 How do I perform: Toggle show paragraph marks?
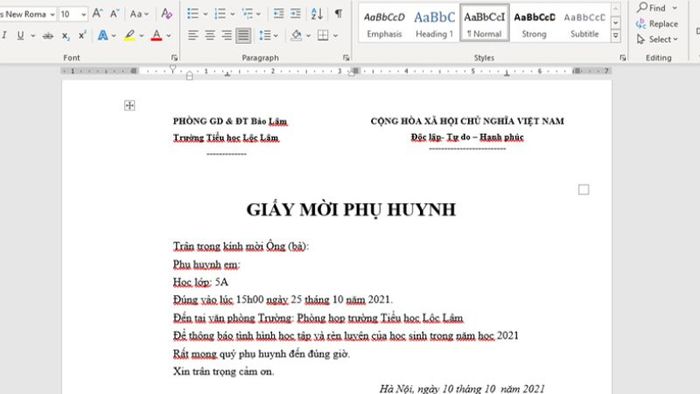(339, 14)
